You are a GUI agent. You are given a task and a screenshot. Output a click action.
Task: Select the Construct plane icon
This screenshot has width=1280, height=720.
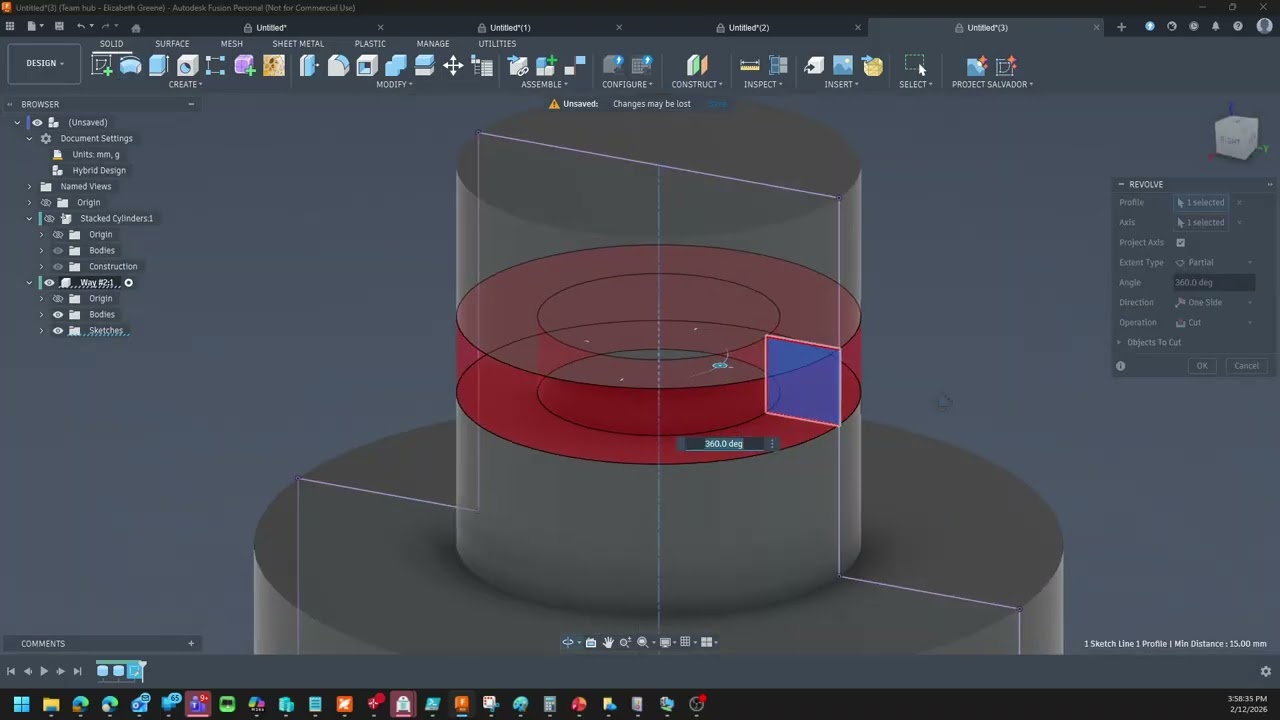coord(697,66)
